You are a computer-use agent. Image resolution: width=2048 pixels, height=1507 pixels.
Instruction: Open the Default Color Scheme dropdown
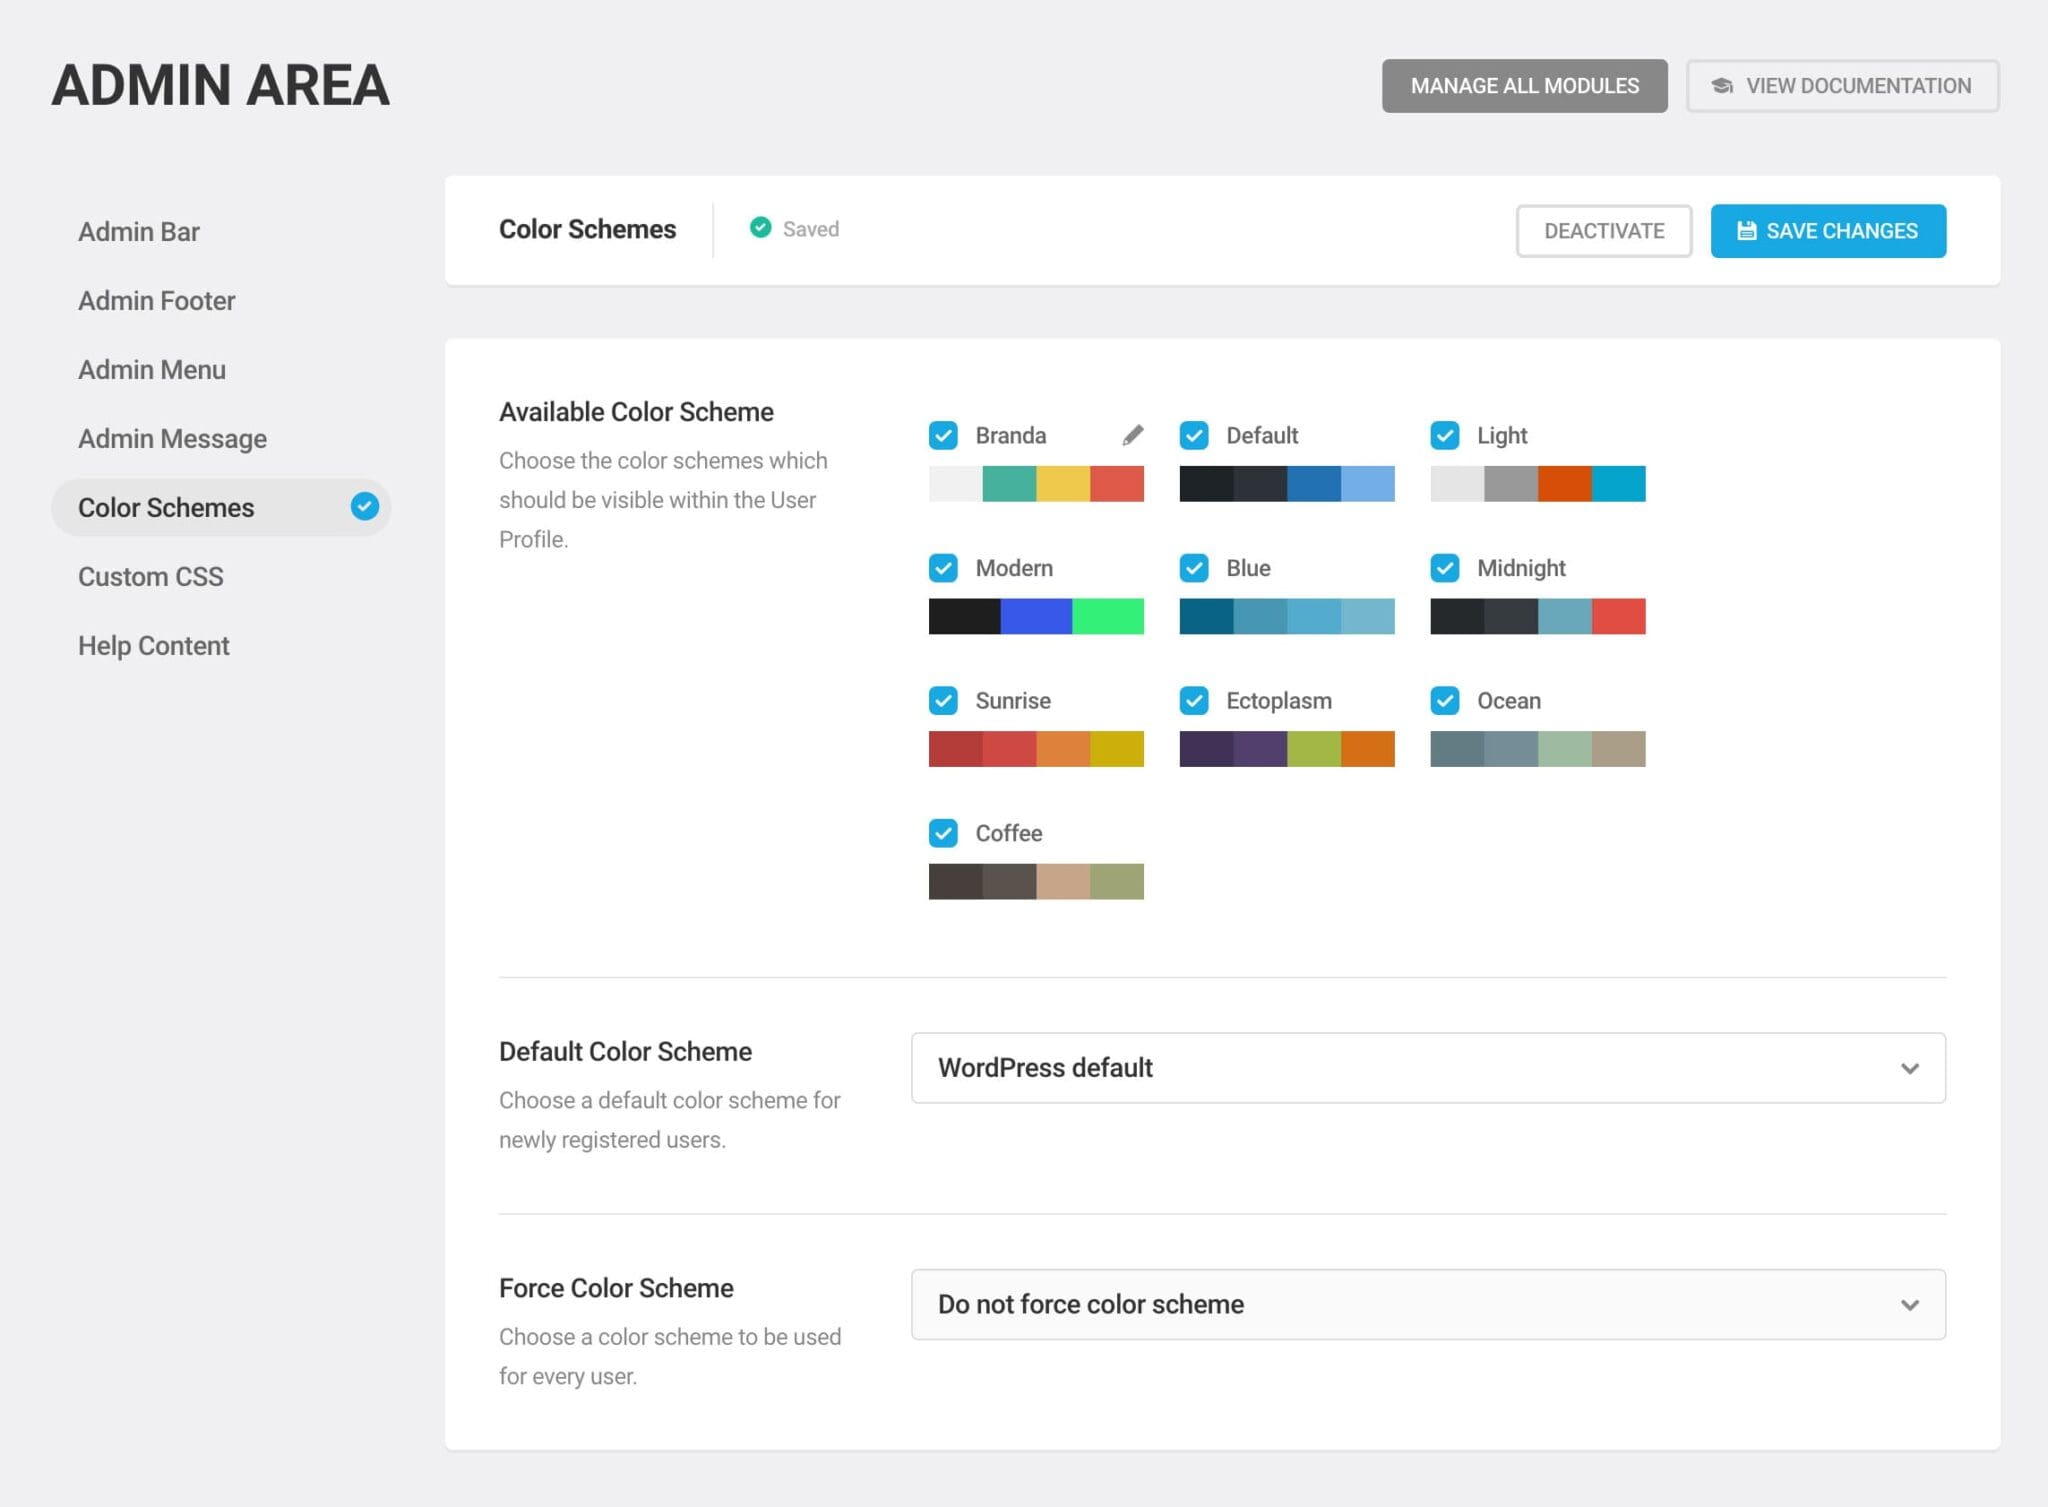point(1427,1068)
